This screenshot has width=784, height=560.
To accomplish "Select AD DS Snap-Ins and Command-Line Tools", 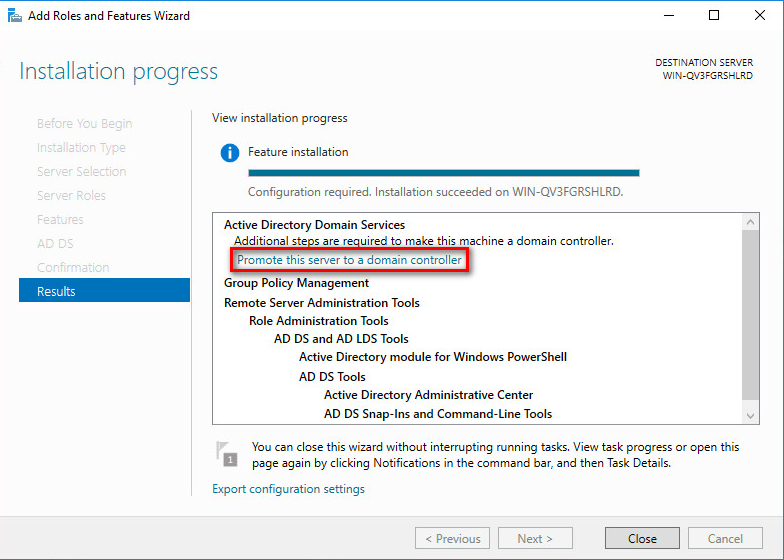I will coord(438,414).
